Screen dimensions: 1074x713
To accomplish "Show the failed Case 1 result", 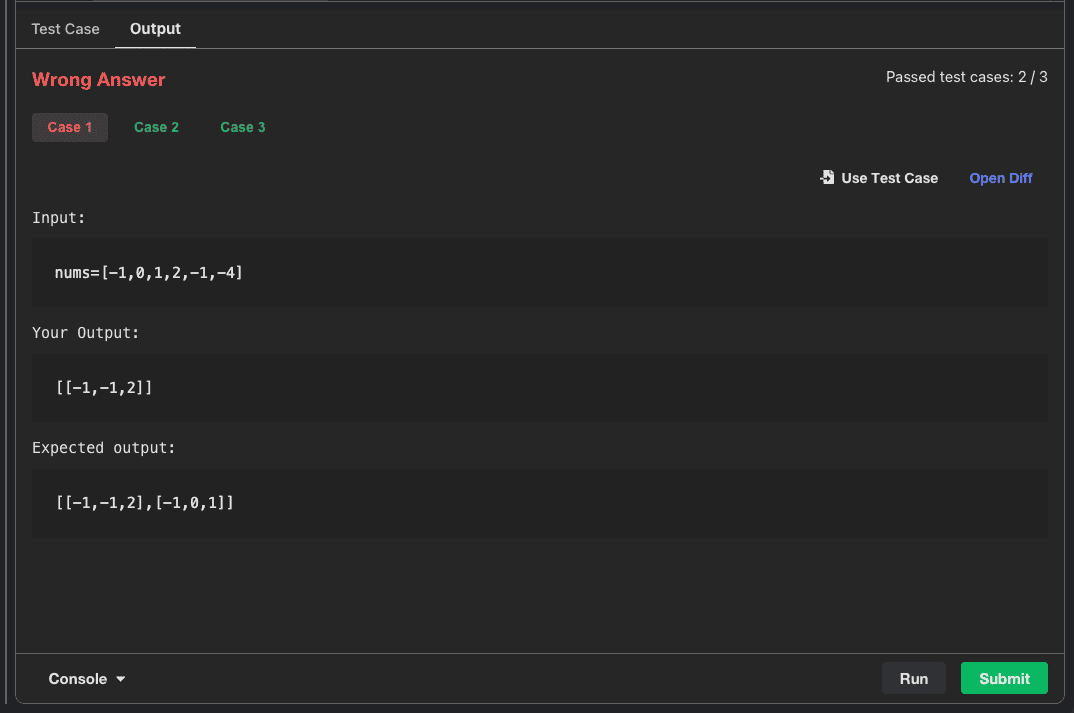I will 70,127.
